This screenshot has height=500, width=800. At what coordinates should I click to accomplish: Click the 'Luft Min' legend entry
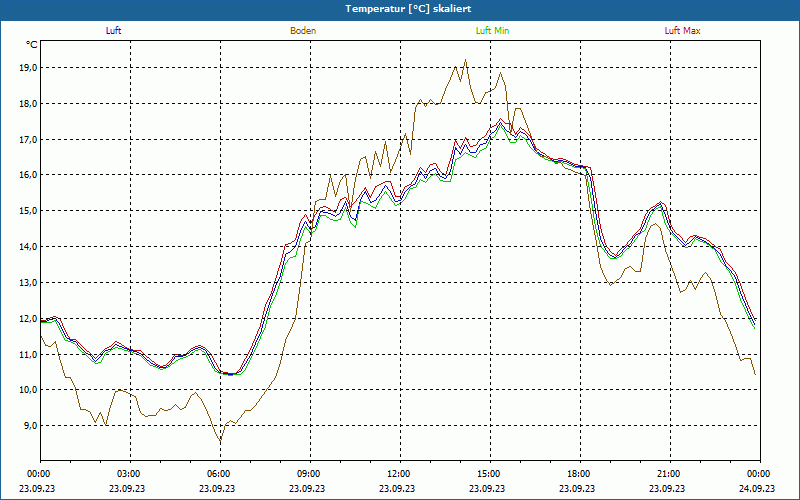pyautogui.click(x=493, y=31)
